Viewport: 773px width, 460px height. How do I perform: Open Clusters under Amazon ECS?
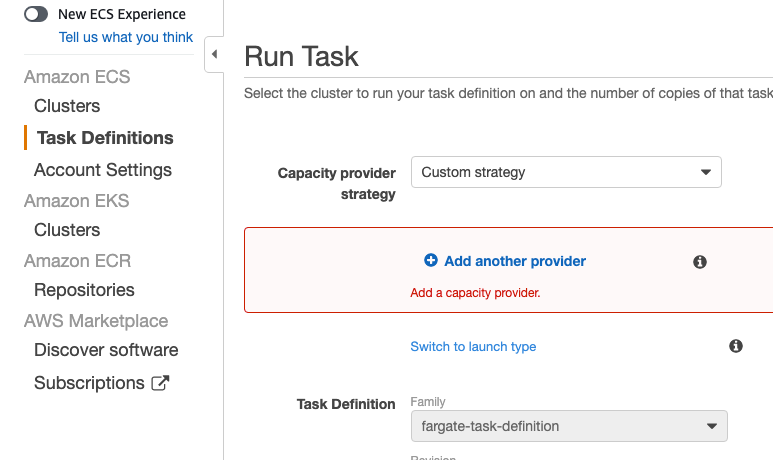point(67,106)
